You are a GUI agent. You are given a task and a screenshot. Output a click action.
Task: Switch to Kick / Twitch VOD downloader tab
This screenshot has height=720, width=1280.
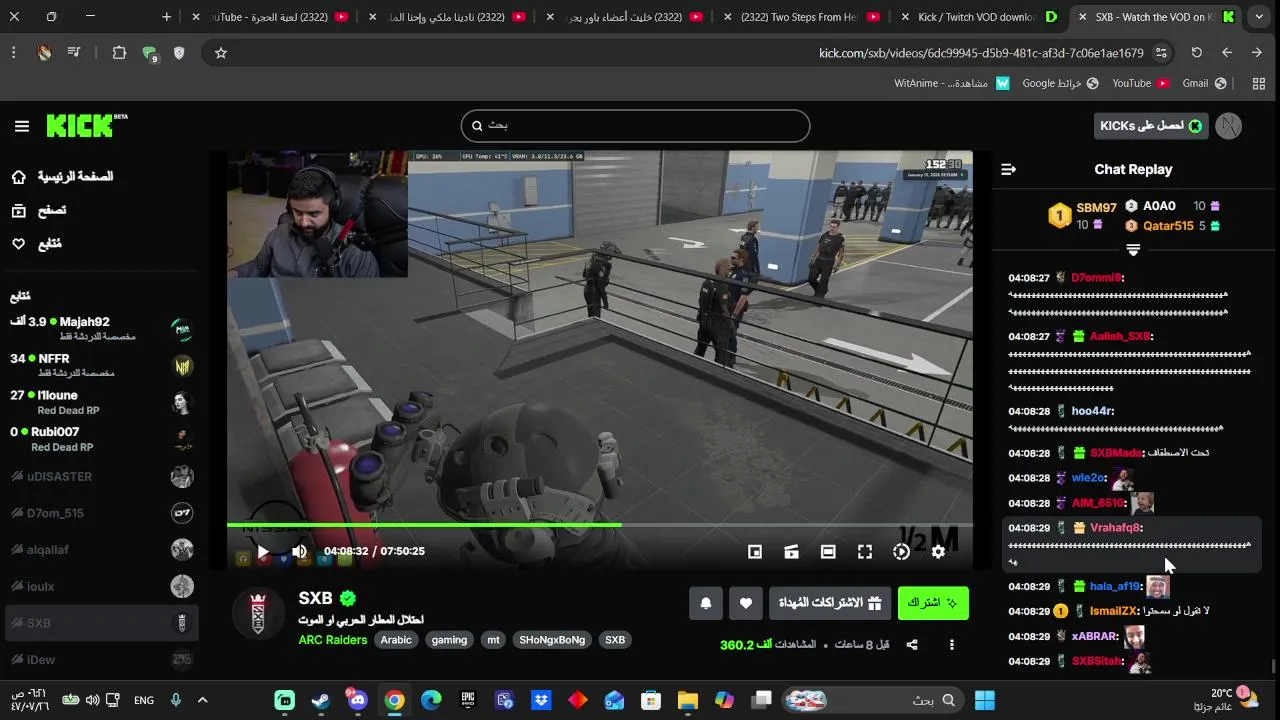[978, 17]
